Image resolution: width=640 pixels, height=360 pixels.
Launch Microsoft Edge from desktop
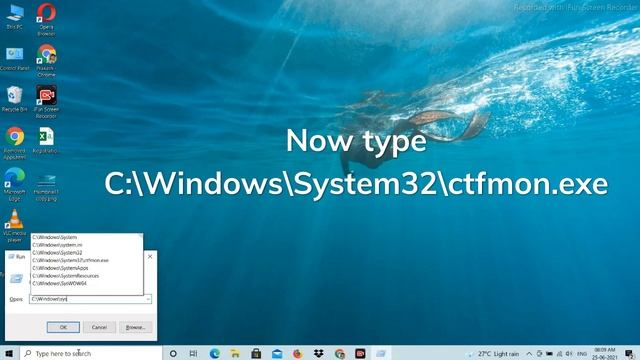coord(15,184)
